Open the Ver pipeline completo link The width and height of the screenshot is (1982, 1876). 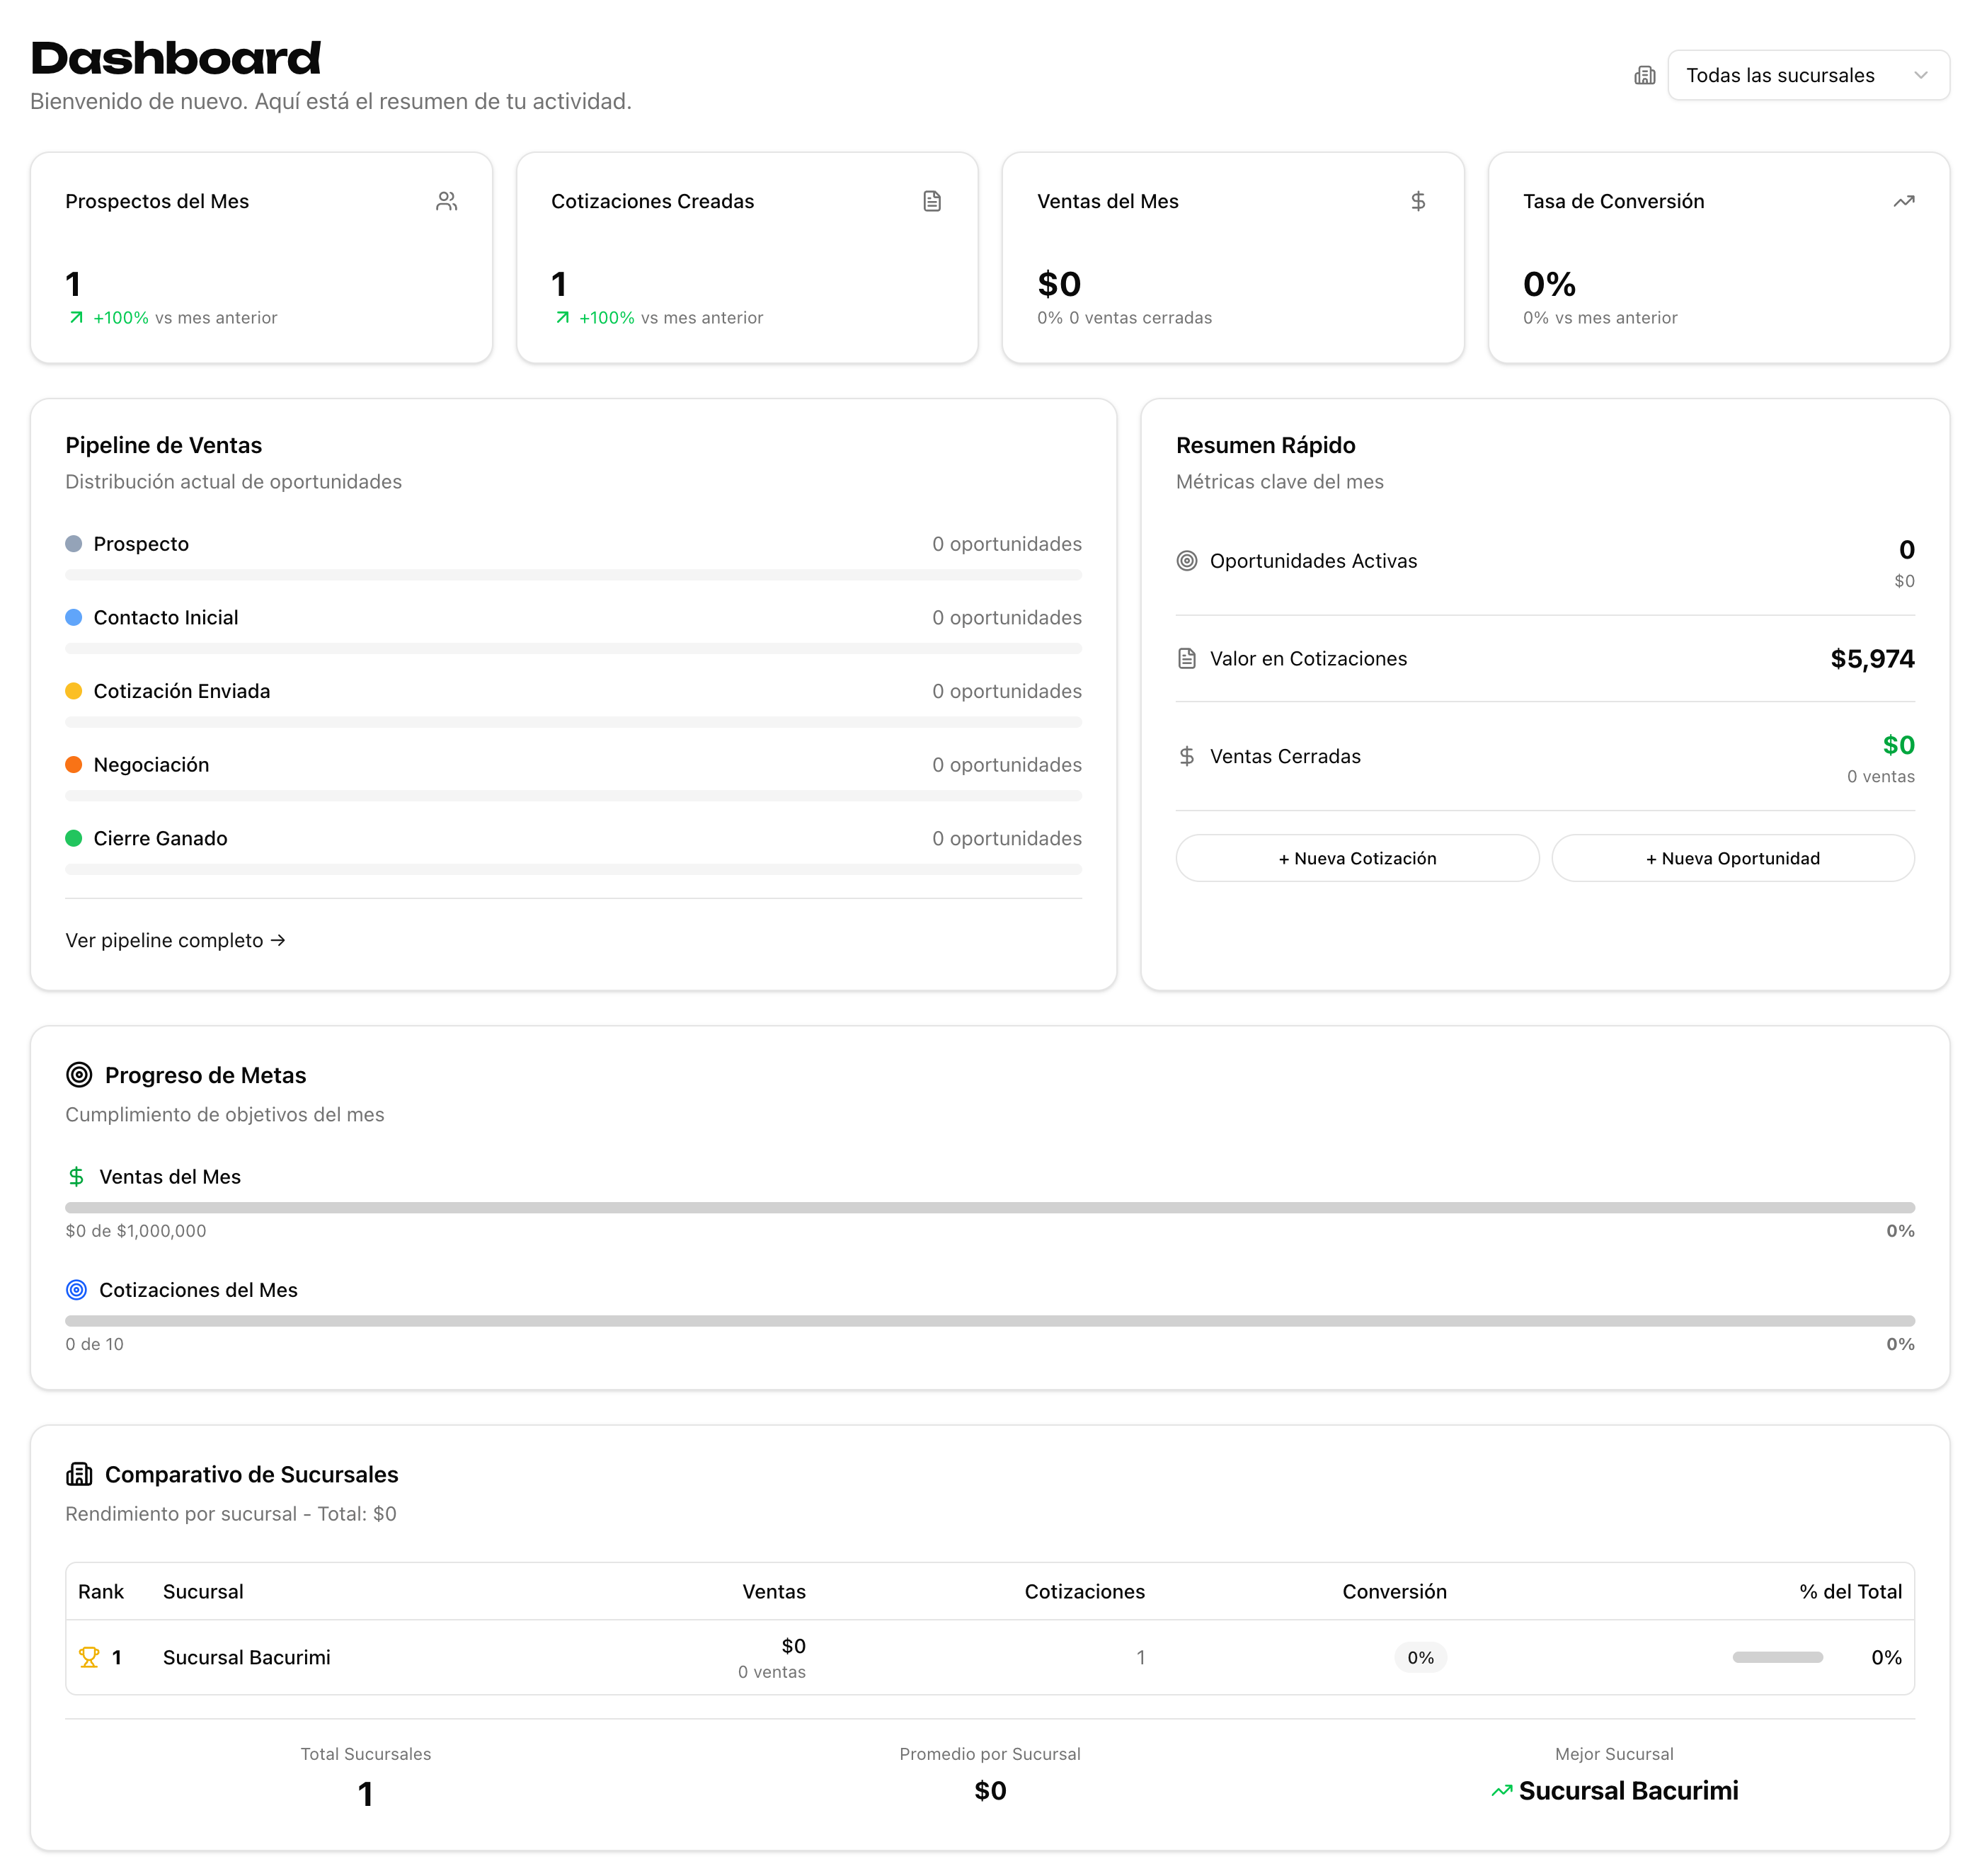(175, 940)
